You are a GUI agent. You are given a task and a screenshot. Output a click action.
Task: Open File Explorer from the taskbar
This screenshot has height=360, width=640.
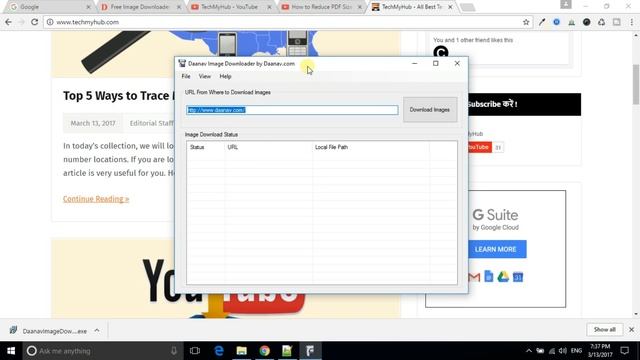242,351
